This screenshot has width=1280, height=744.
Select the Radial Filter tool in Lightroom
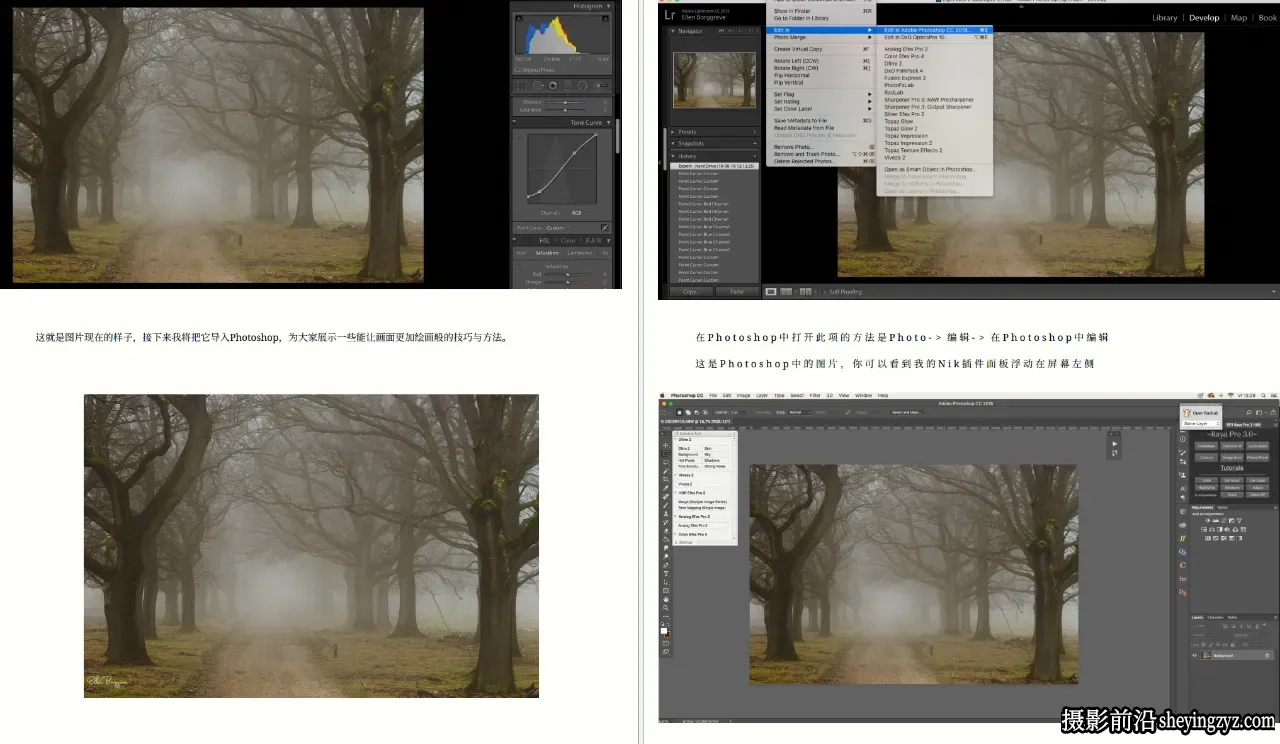tap(583, 85)
